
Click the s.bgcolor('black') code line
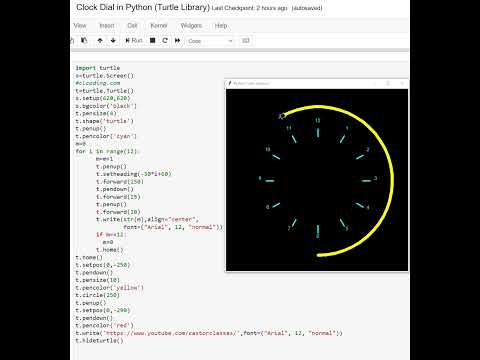click(106, 106)
